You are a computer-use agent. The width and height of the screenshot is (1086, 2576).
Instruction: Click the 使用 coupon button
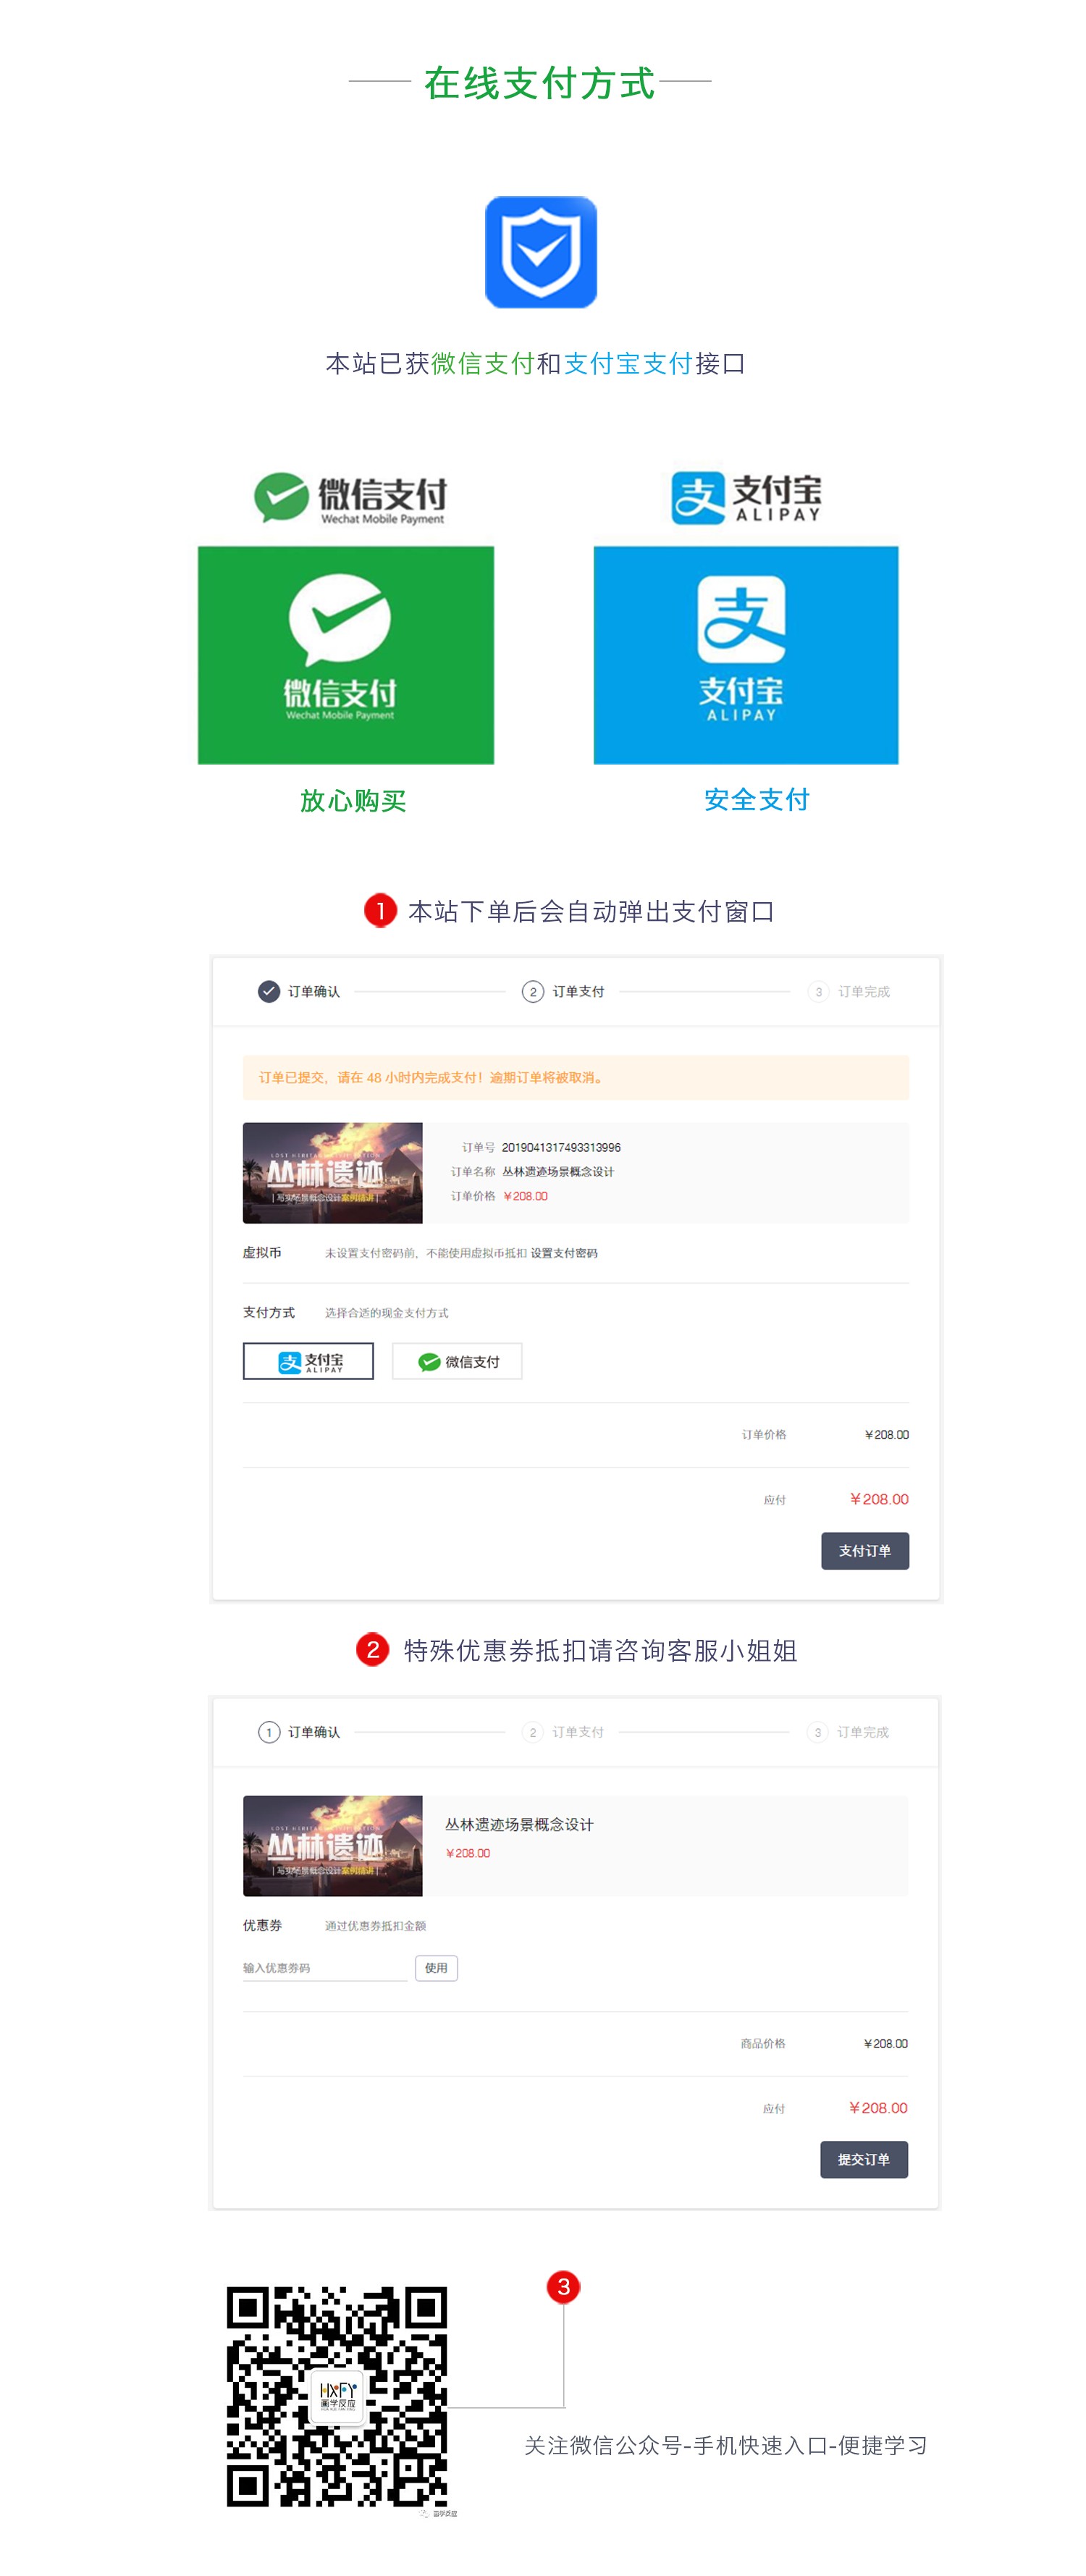(x=436, y=1968)
